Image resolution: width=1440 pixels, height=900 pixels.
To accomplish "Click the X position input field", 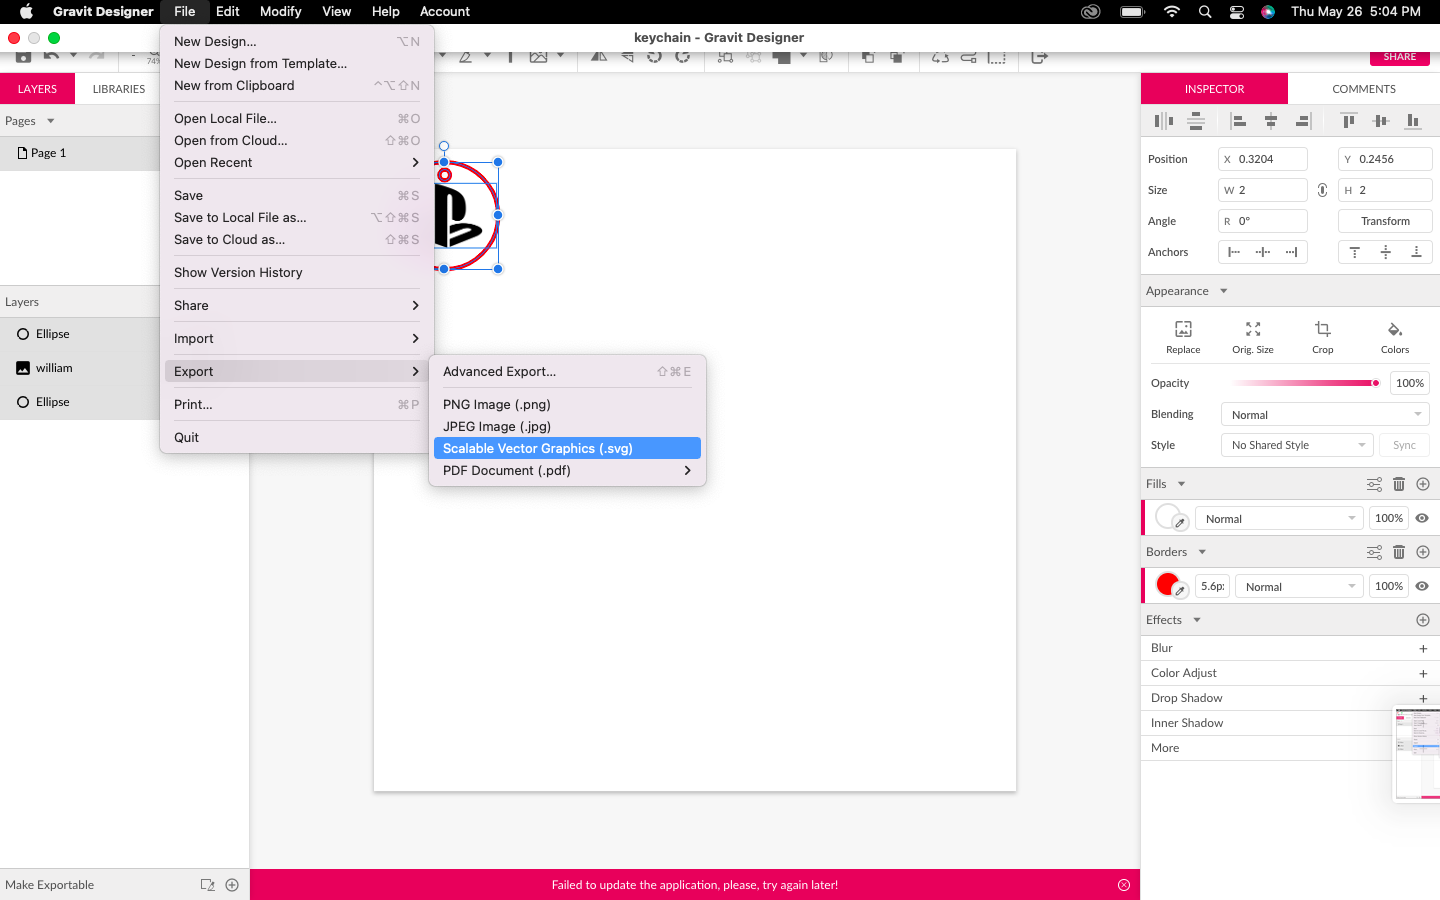I will pyautogui.click(x=1263, y=159).
